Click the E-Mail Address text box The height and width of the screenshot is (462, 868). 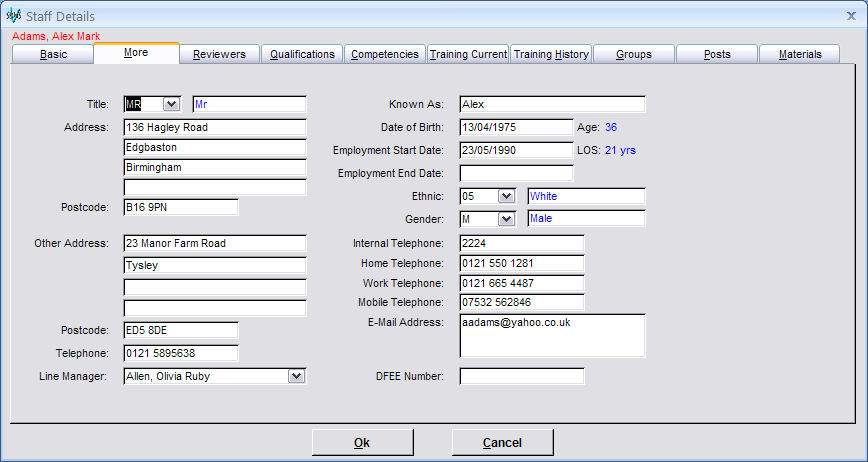tap(552, 336)
